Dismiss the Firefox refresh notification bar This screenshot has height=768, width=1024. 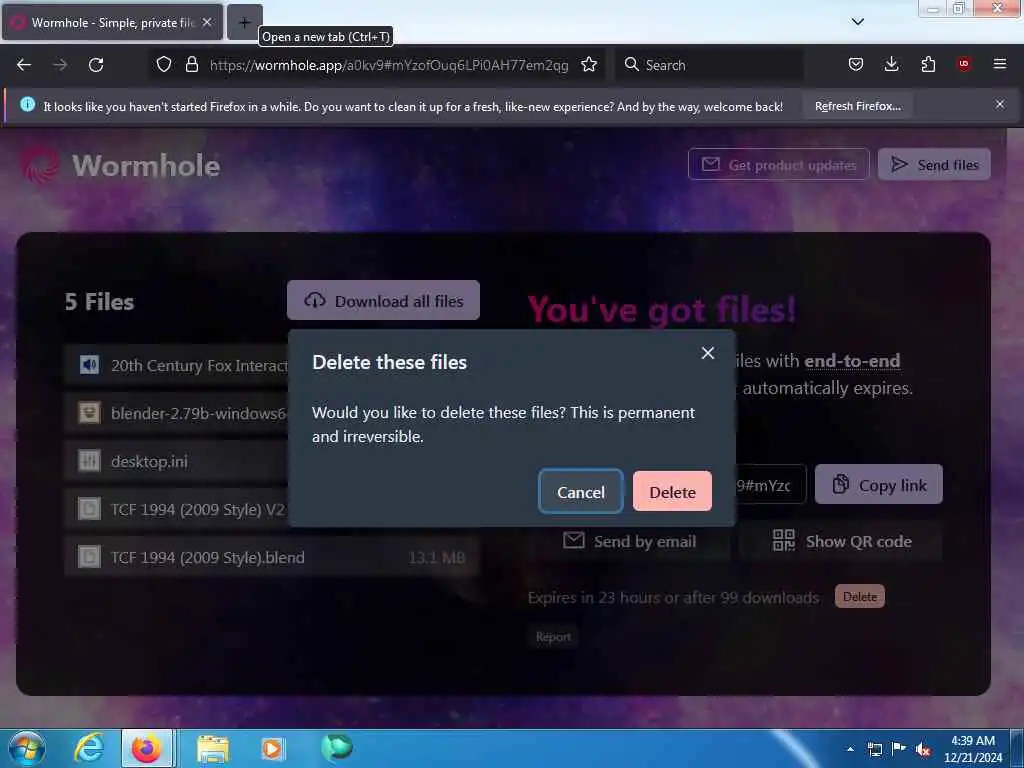point(1000,104)
